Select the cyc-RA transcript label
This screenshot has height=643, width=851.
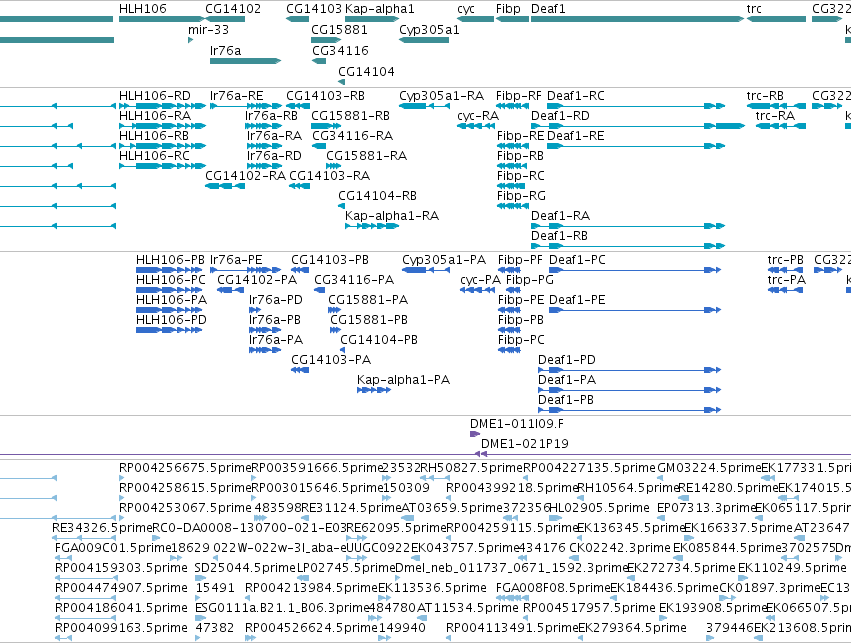(478, 116)
